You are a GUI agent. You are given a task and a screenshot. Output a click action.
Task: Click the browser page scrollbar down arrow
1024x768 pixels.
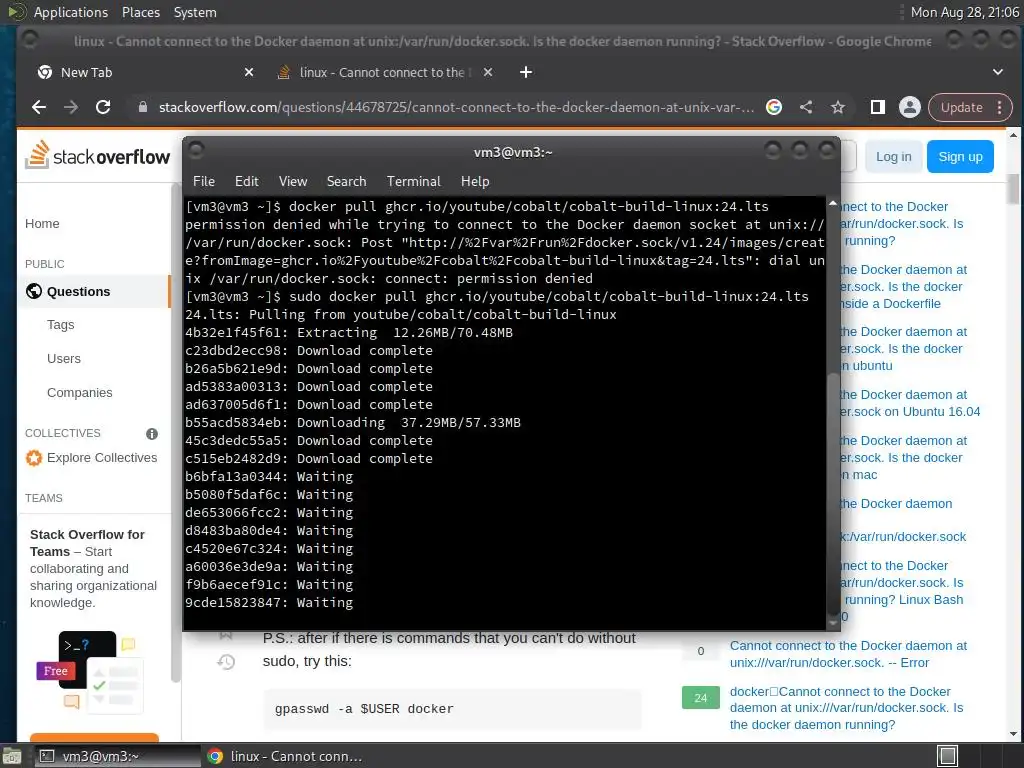coord(1014,734)
